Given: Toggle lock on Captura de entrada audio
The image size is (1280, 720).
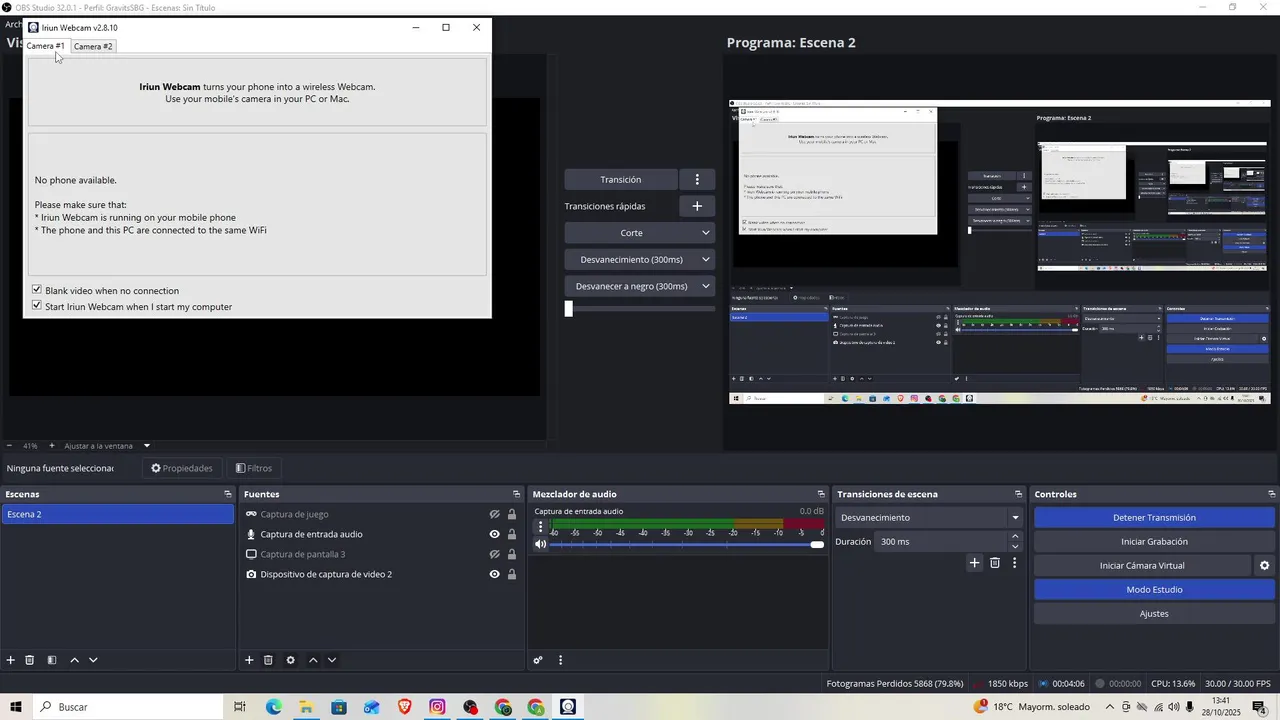Looking at the screenshot, I should click(512, 535).
